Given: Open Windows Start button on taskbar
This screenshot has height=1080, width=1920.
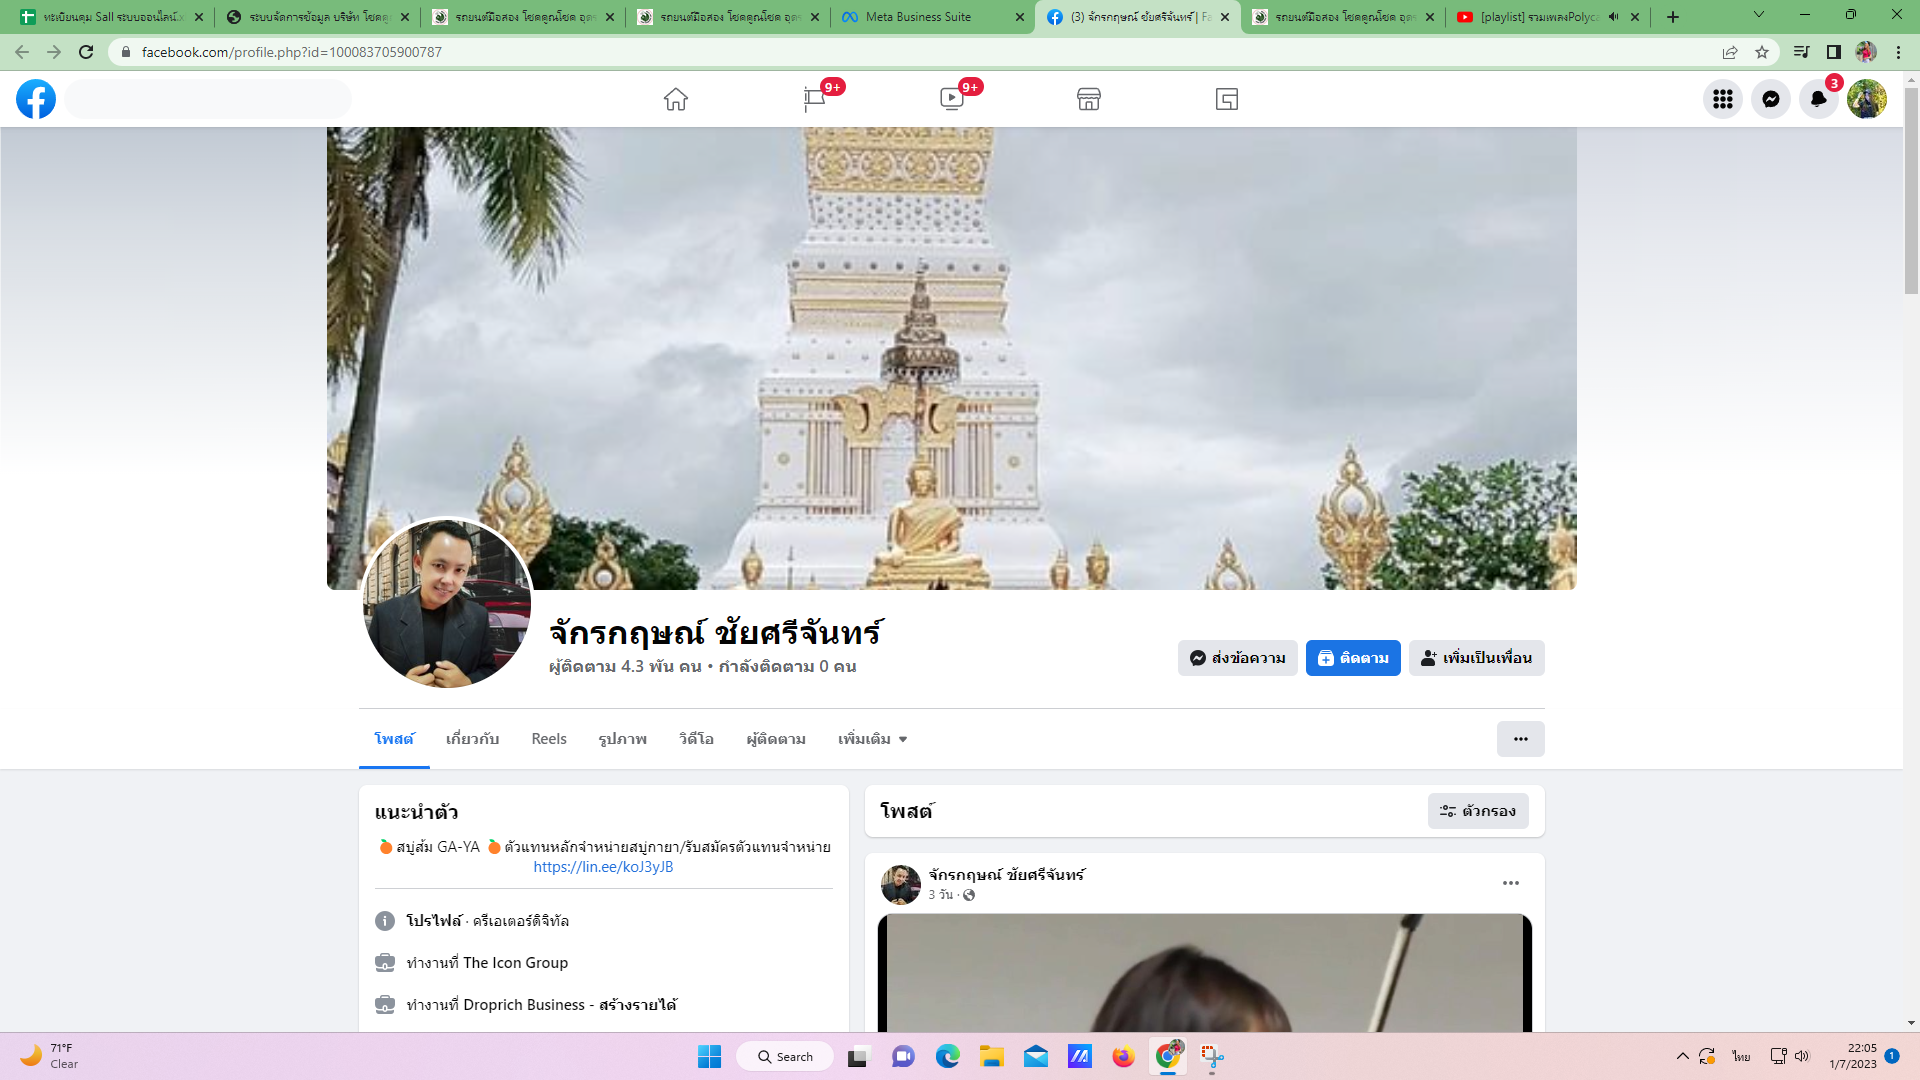Looking at the screenshot, I should (709, 1057).
